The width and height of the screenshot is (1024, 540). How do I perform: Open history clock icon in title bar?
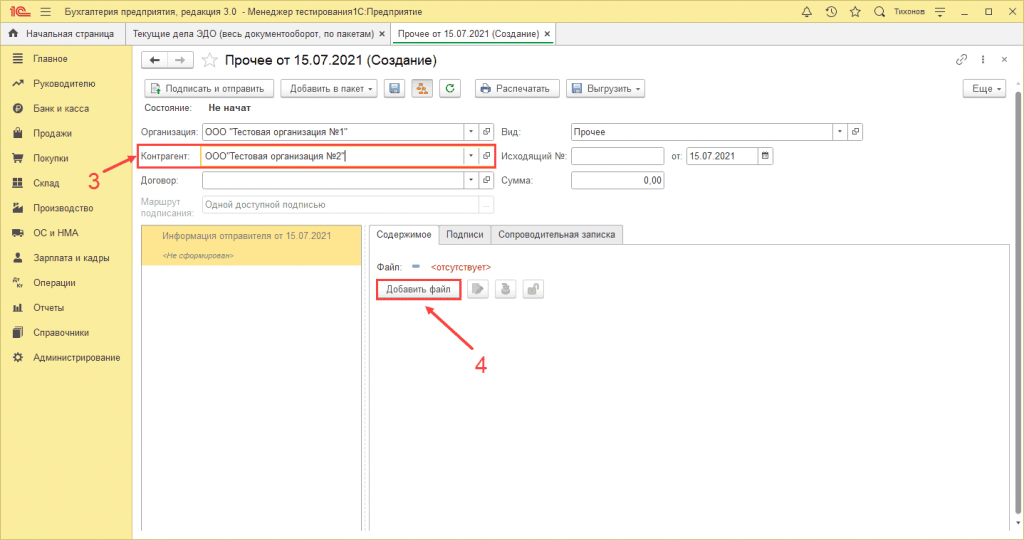click(x=832, y=12)
